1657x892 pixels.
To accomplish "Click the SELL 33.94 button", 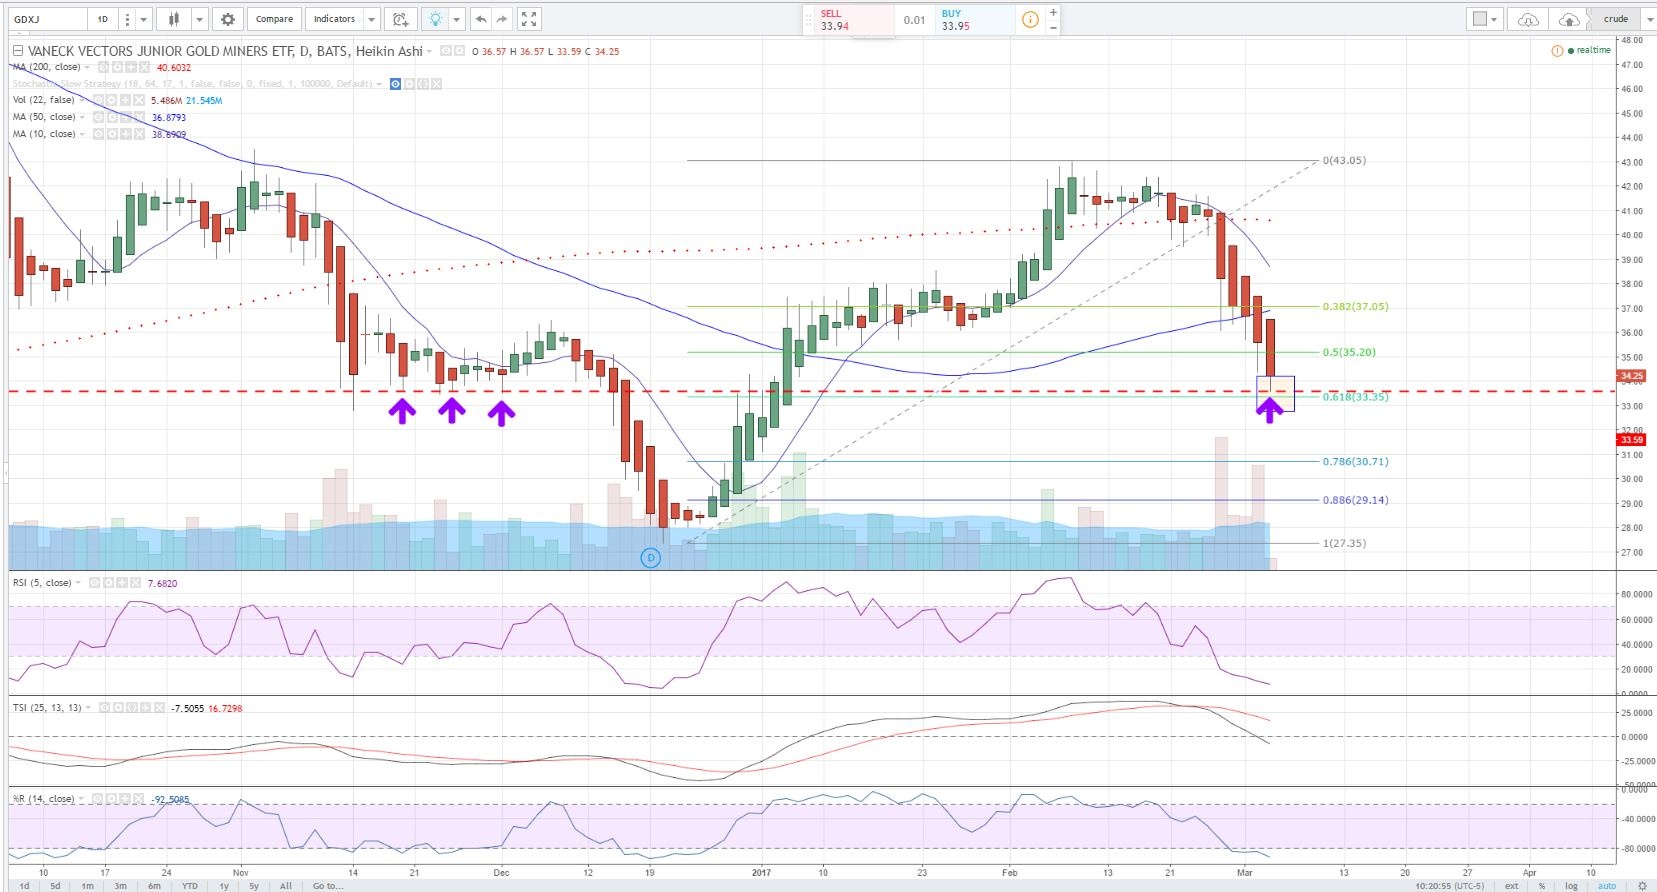I will tap(850, 20).
